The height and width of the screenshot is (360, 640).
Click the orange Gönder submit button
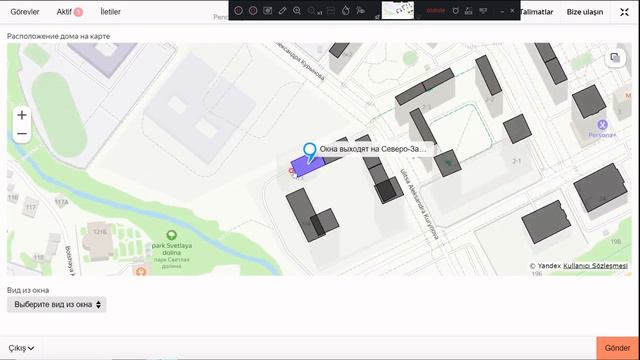pyautogui.click(x=617, y=348)
